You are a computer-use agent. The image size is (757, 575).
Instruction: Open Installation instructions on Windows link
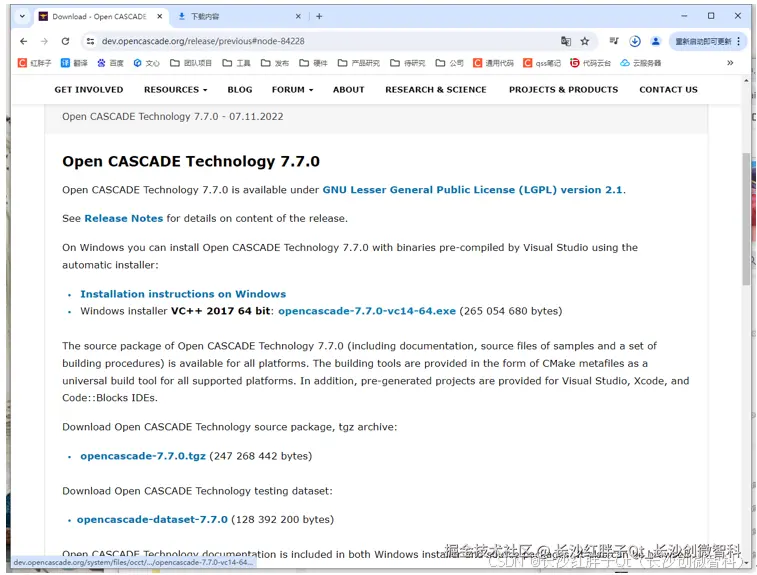183,294
